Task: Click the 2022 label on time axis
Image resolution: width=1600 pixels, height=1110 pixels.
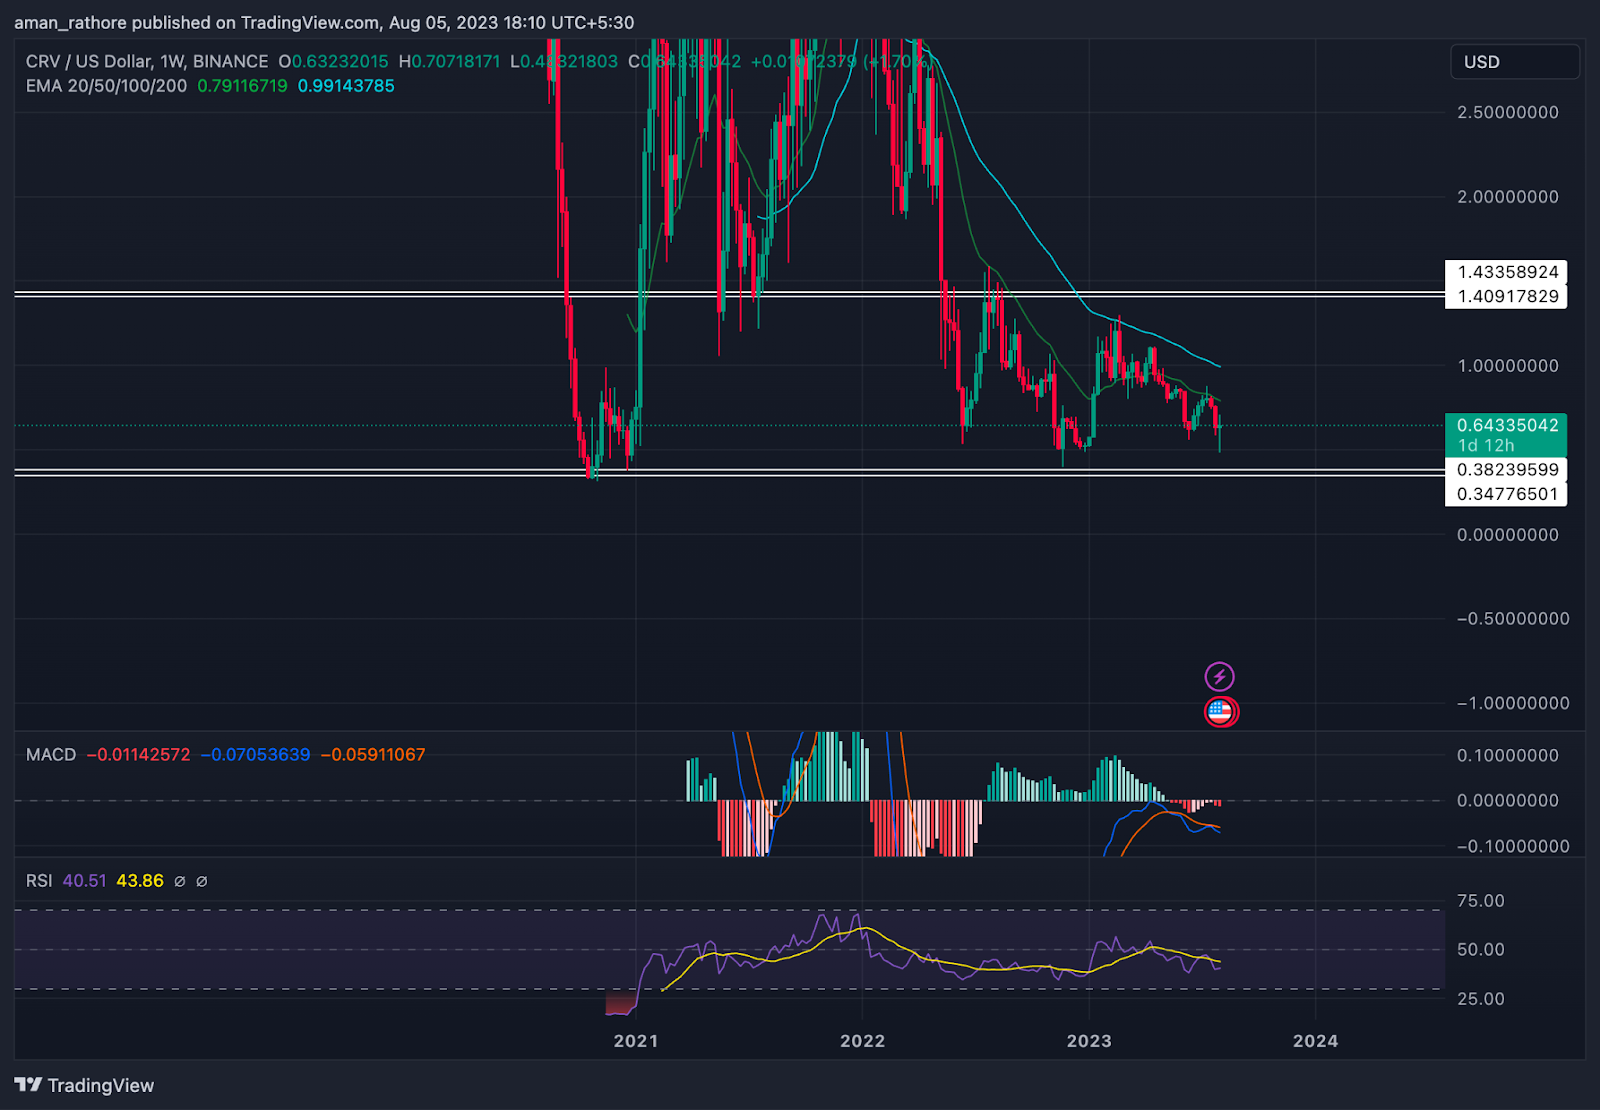Action: (x=862, y=1041)
